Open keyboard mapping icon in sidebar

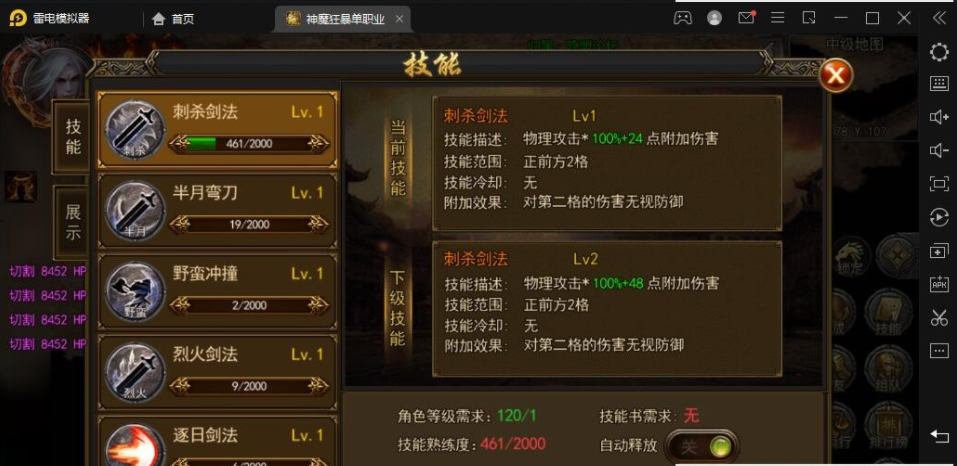(x=939, y=84)
